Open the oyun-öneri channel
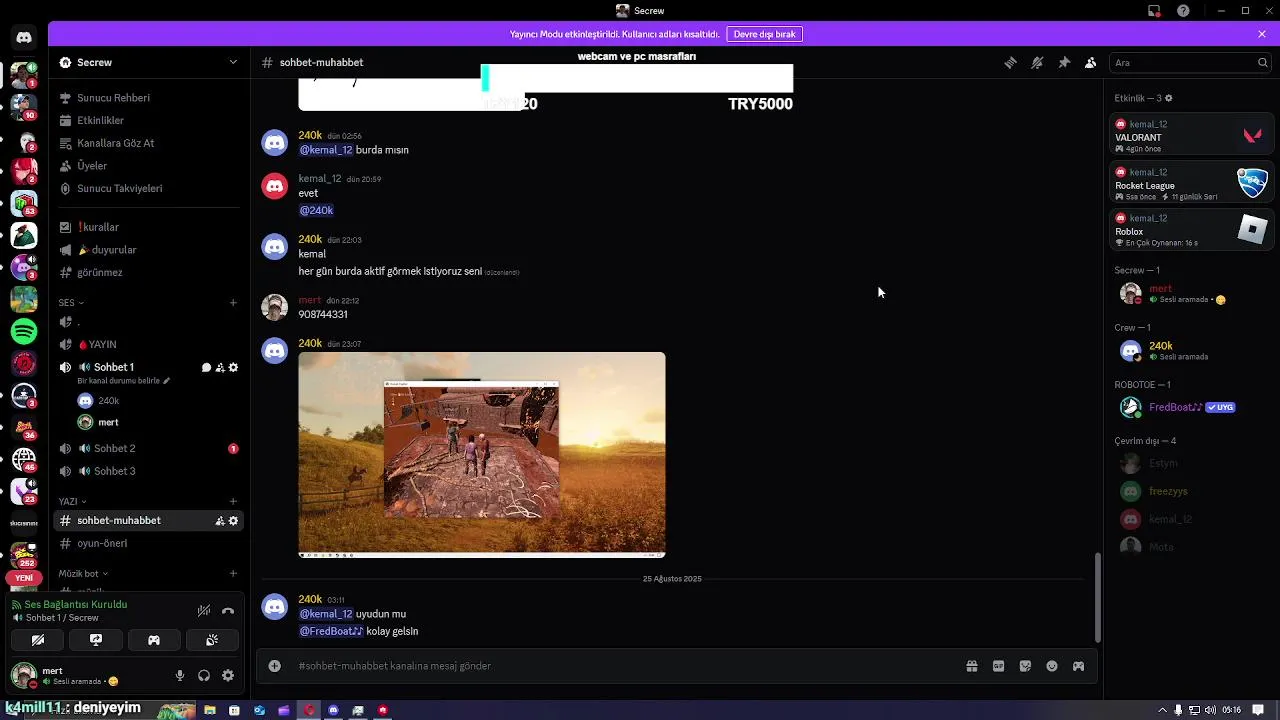This screenshot has height=720, width=1280. pyautogui.click(x=149, y=543)
